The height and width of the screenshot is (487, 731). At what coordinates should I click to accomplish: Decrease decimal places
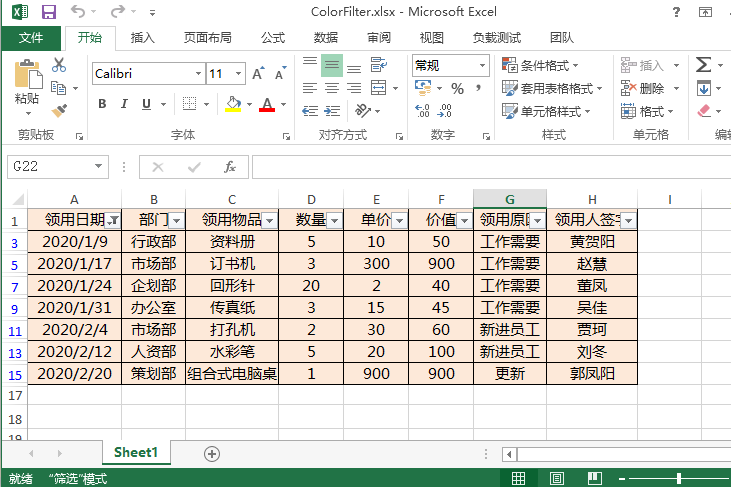pos(445,111)
